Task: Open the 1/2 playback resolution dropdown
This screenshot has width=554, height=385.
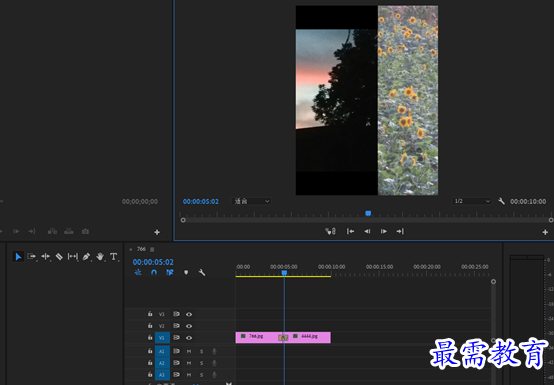Action: coord(472,201)
